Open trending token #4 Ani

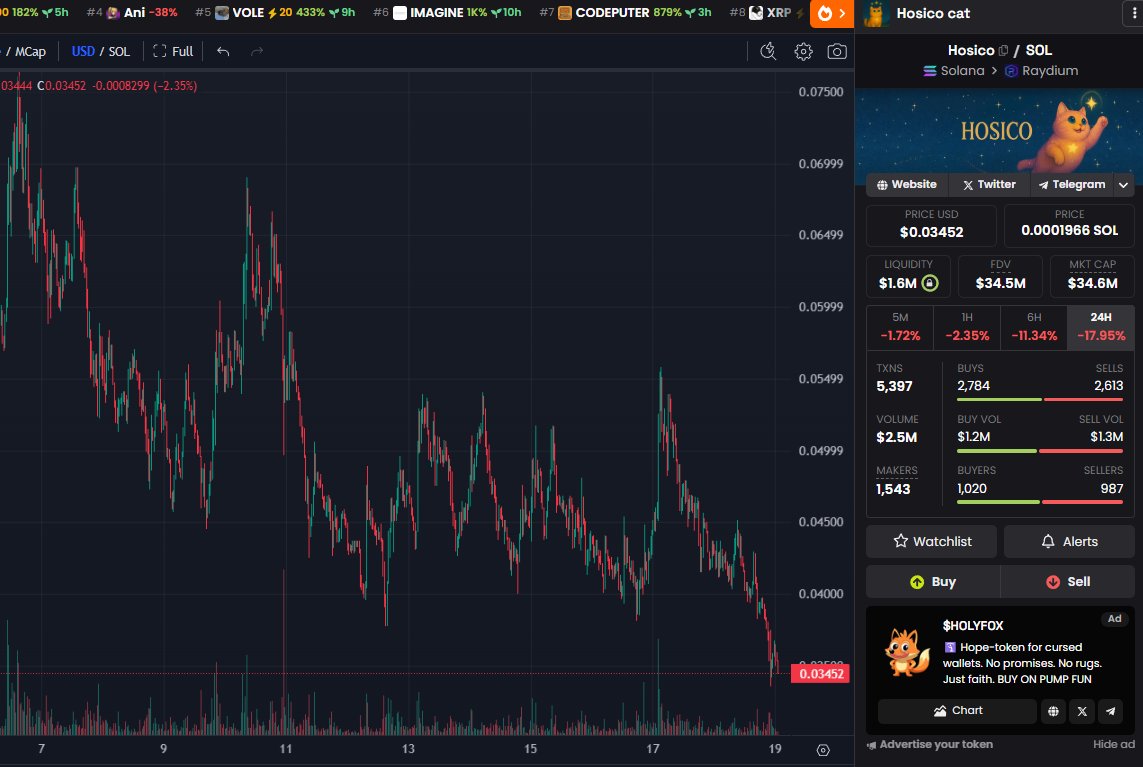pyautogui.click(x=132, y=12)
